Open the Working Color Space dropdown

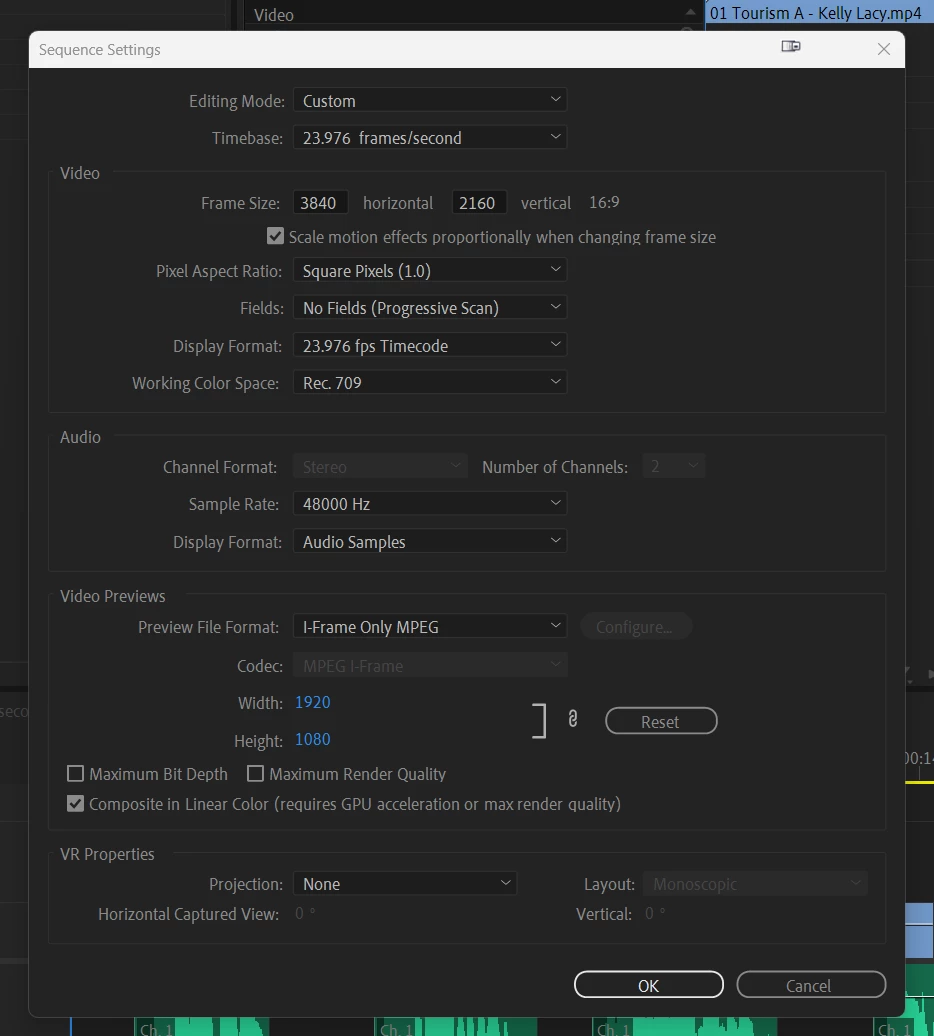[430, 383]
